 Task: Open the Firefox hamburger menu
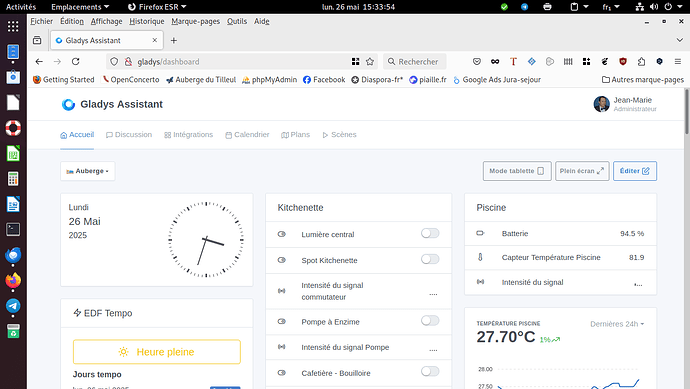(x=678, y=62)
